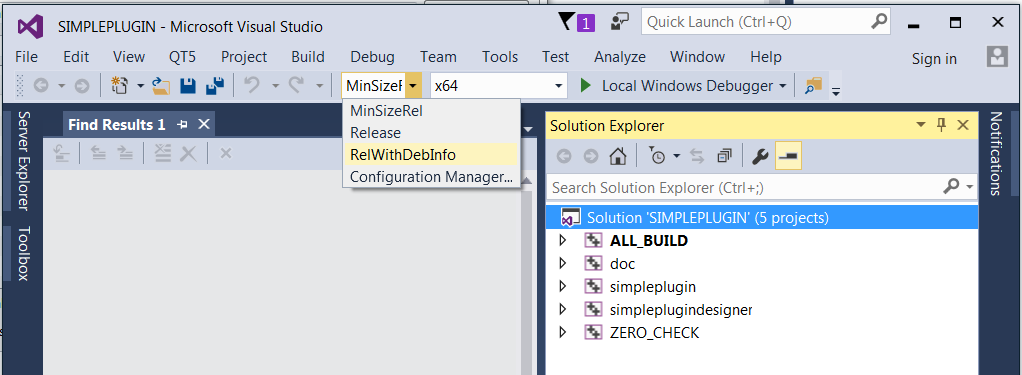
Task: Open Configuration Manager... from the list
Action: click(431, 177)
